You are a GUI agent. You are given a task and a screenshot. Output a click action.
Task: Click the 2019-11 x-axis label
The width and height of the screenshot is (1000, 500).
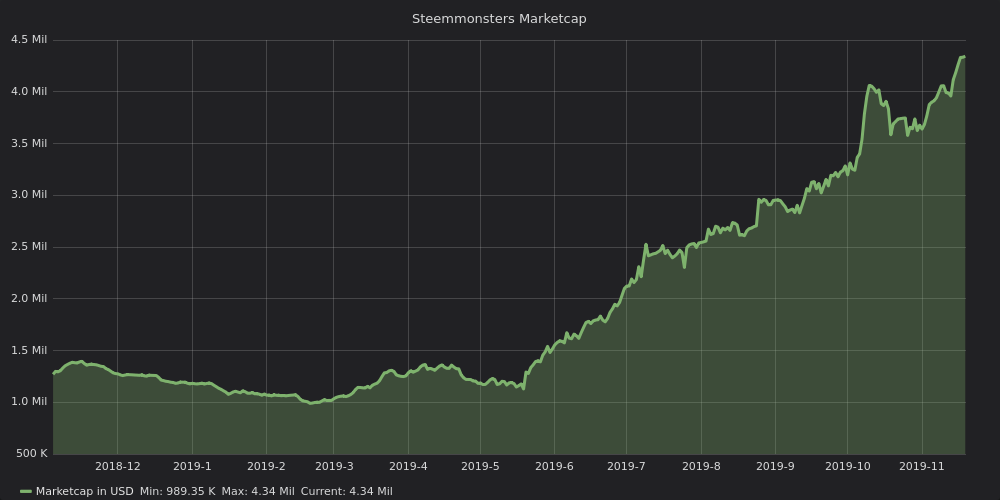(x=922, y=466)
